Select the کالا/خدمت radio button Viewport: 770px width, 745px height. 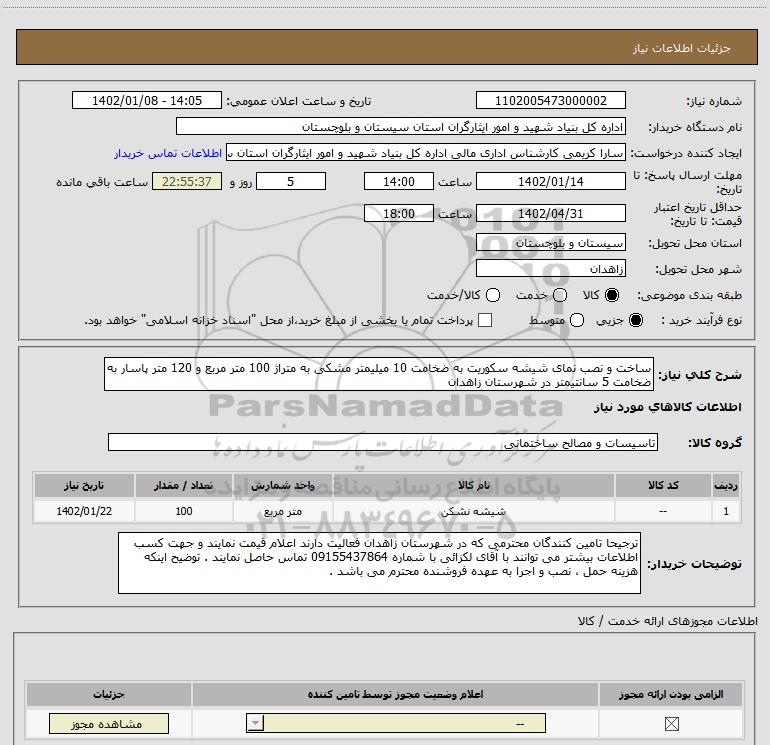[x=493, y=295]
